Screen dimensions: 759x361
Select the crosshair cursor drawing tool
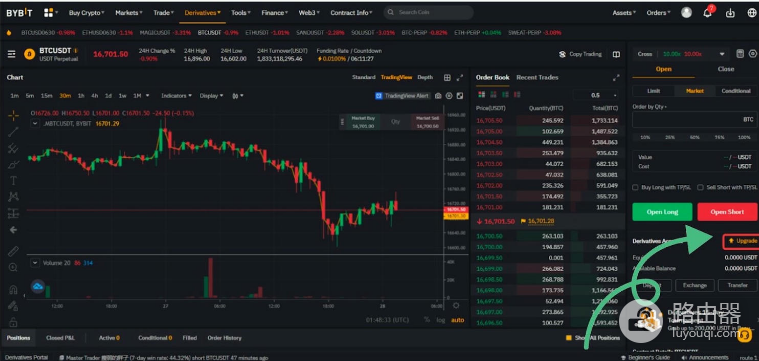click(x=13, y=115)
